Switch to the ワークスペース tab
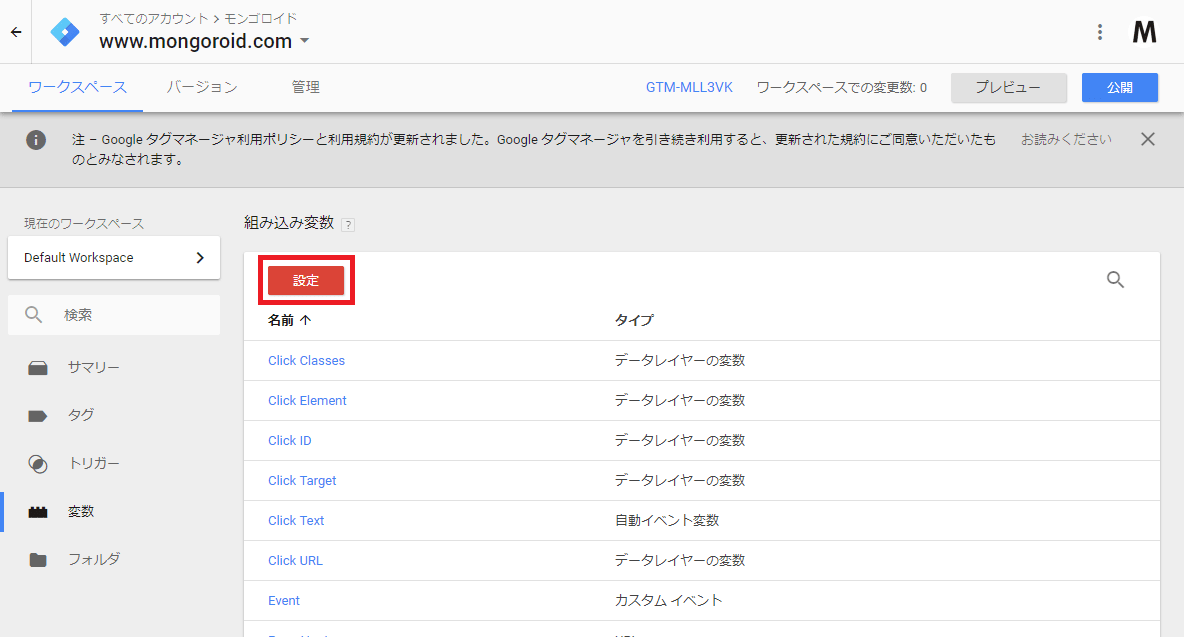Image resolution: width=1184 pixels, height=637 pixels. pyautogui.click(x=77, y=88)
